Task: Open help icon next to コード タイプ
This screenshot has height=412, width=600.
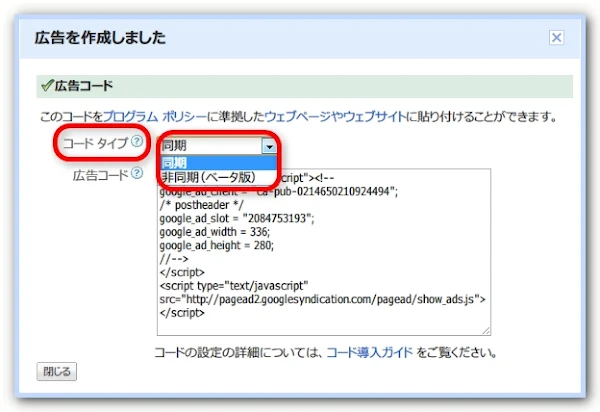Action: click(137, 142)
